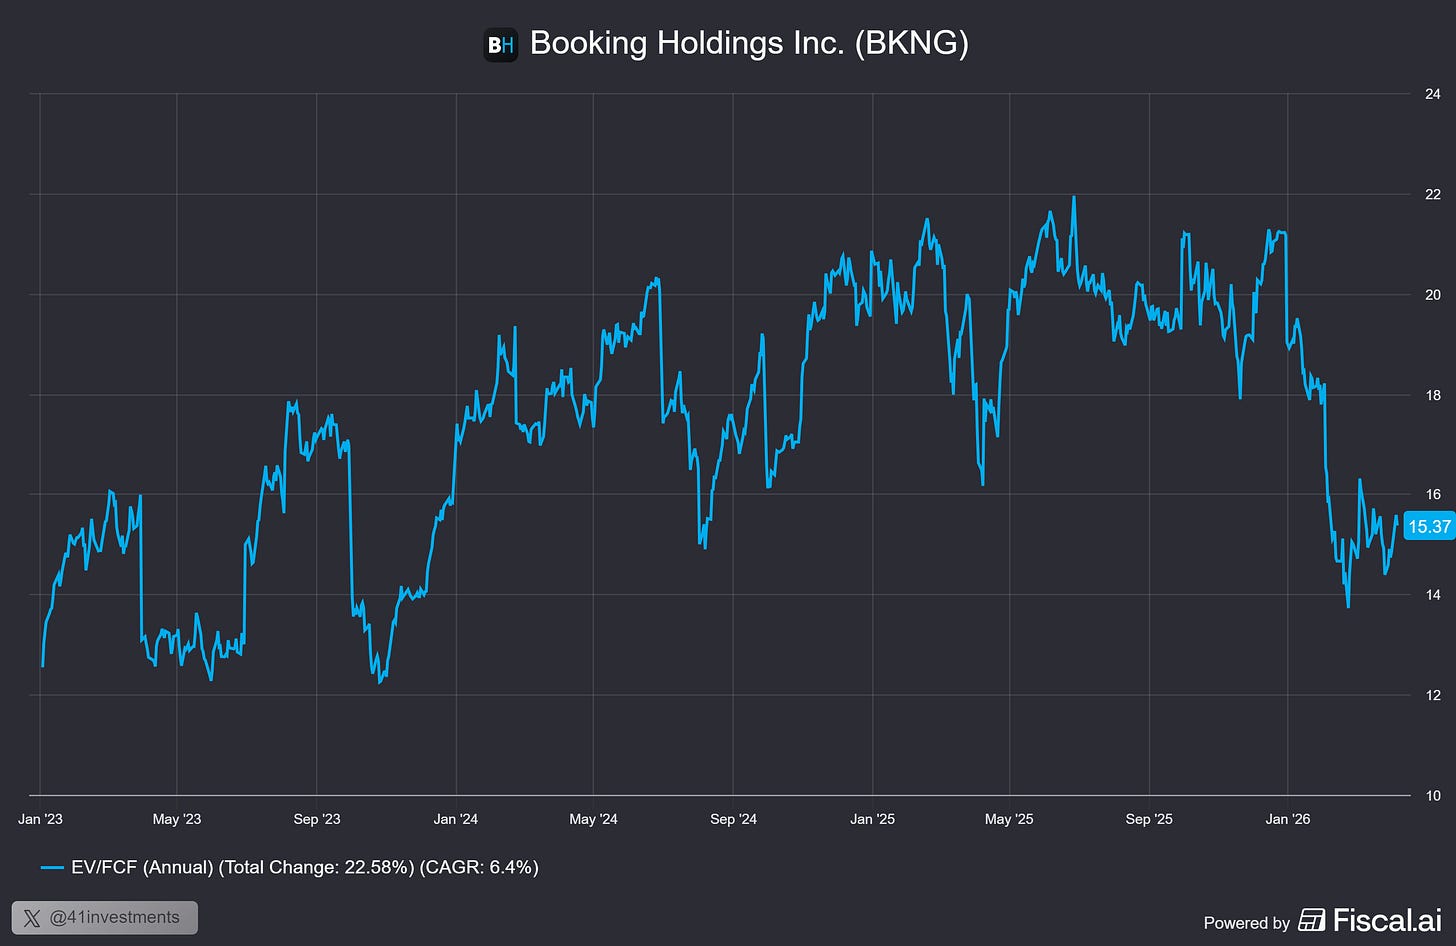Click the Jan '25 x-axis label
The width and height of the screenshot is (1456, 946).
click(x=872, y=819)
